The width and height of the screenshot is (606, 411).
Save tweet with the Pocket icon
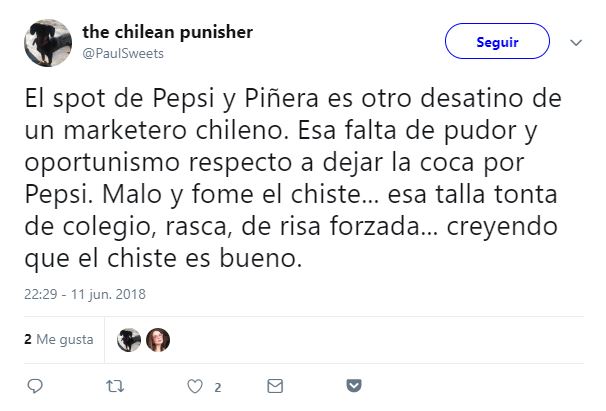(x=353, y=386)
